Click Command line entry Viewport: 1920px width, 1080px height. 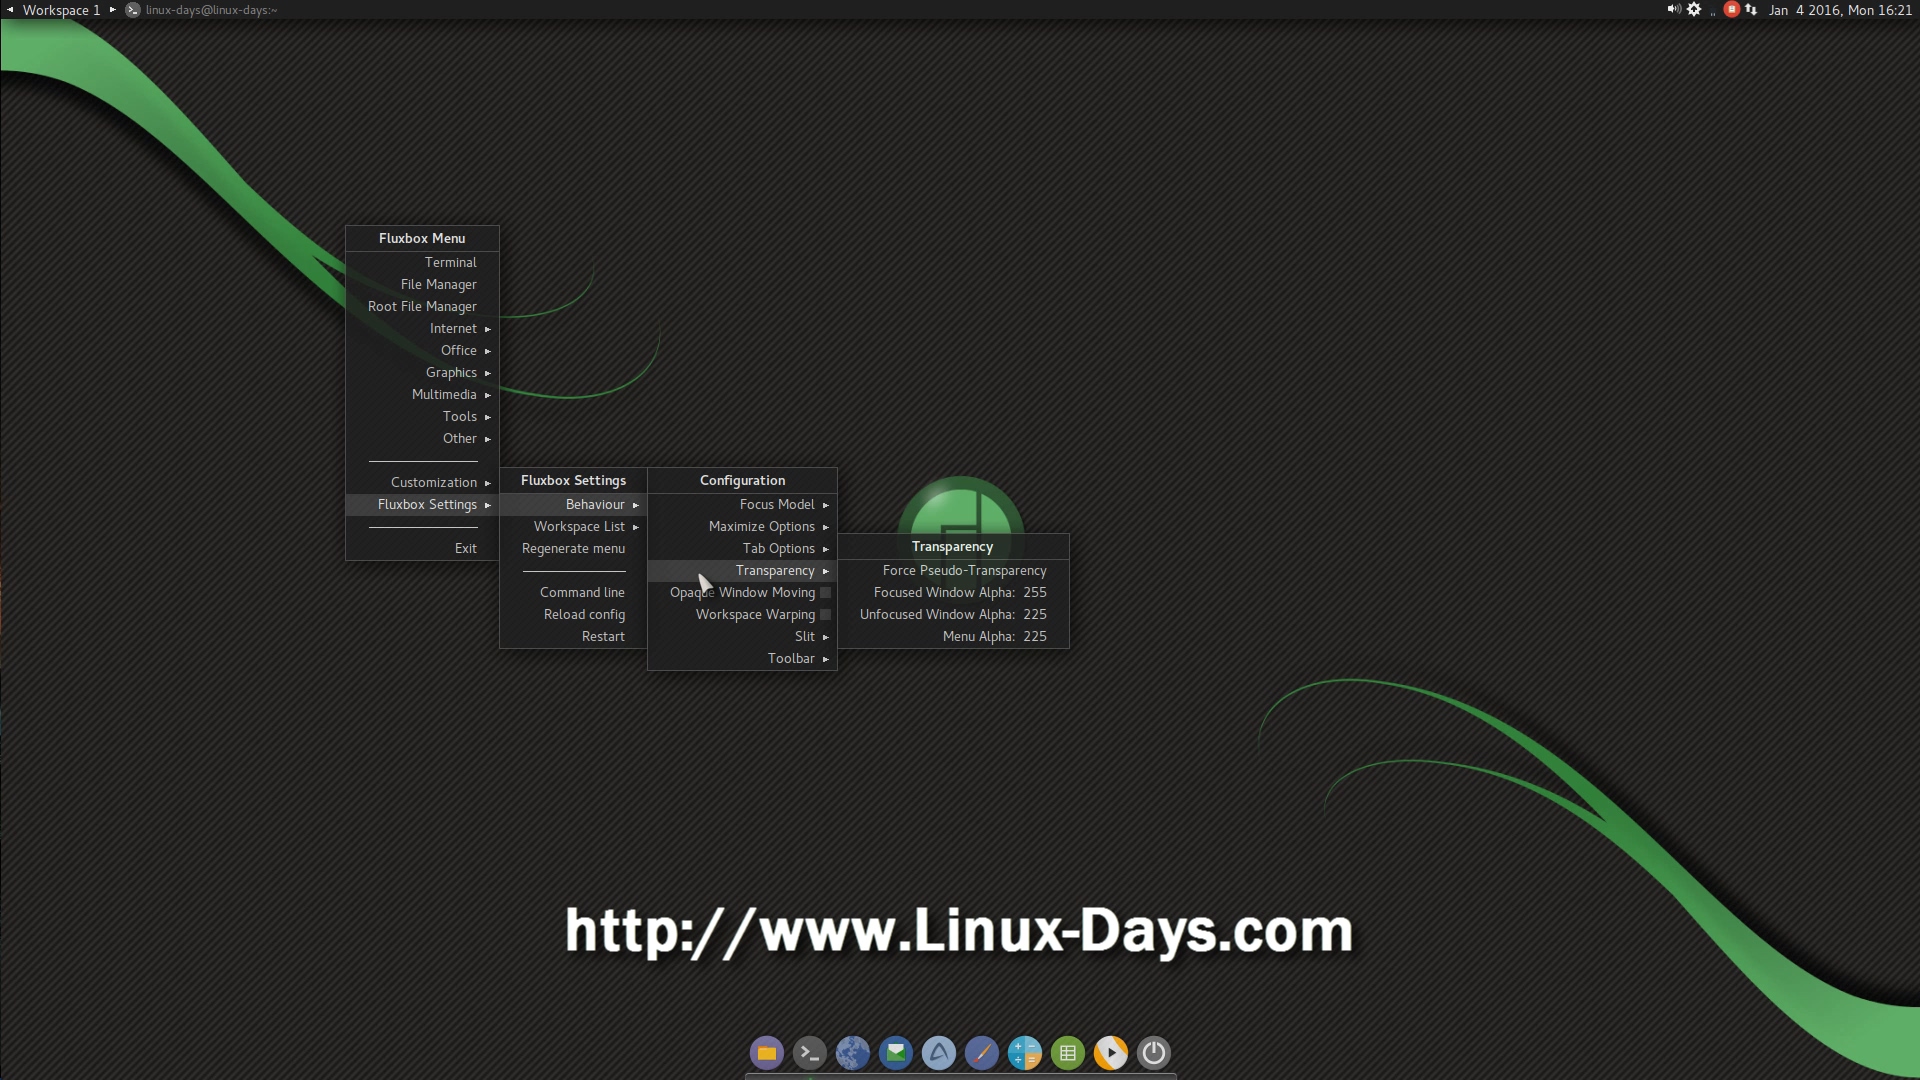pyautogui.click(x=573, y=592)
